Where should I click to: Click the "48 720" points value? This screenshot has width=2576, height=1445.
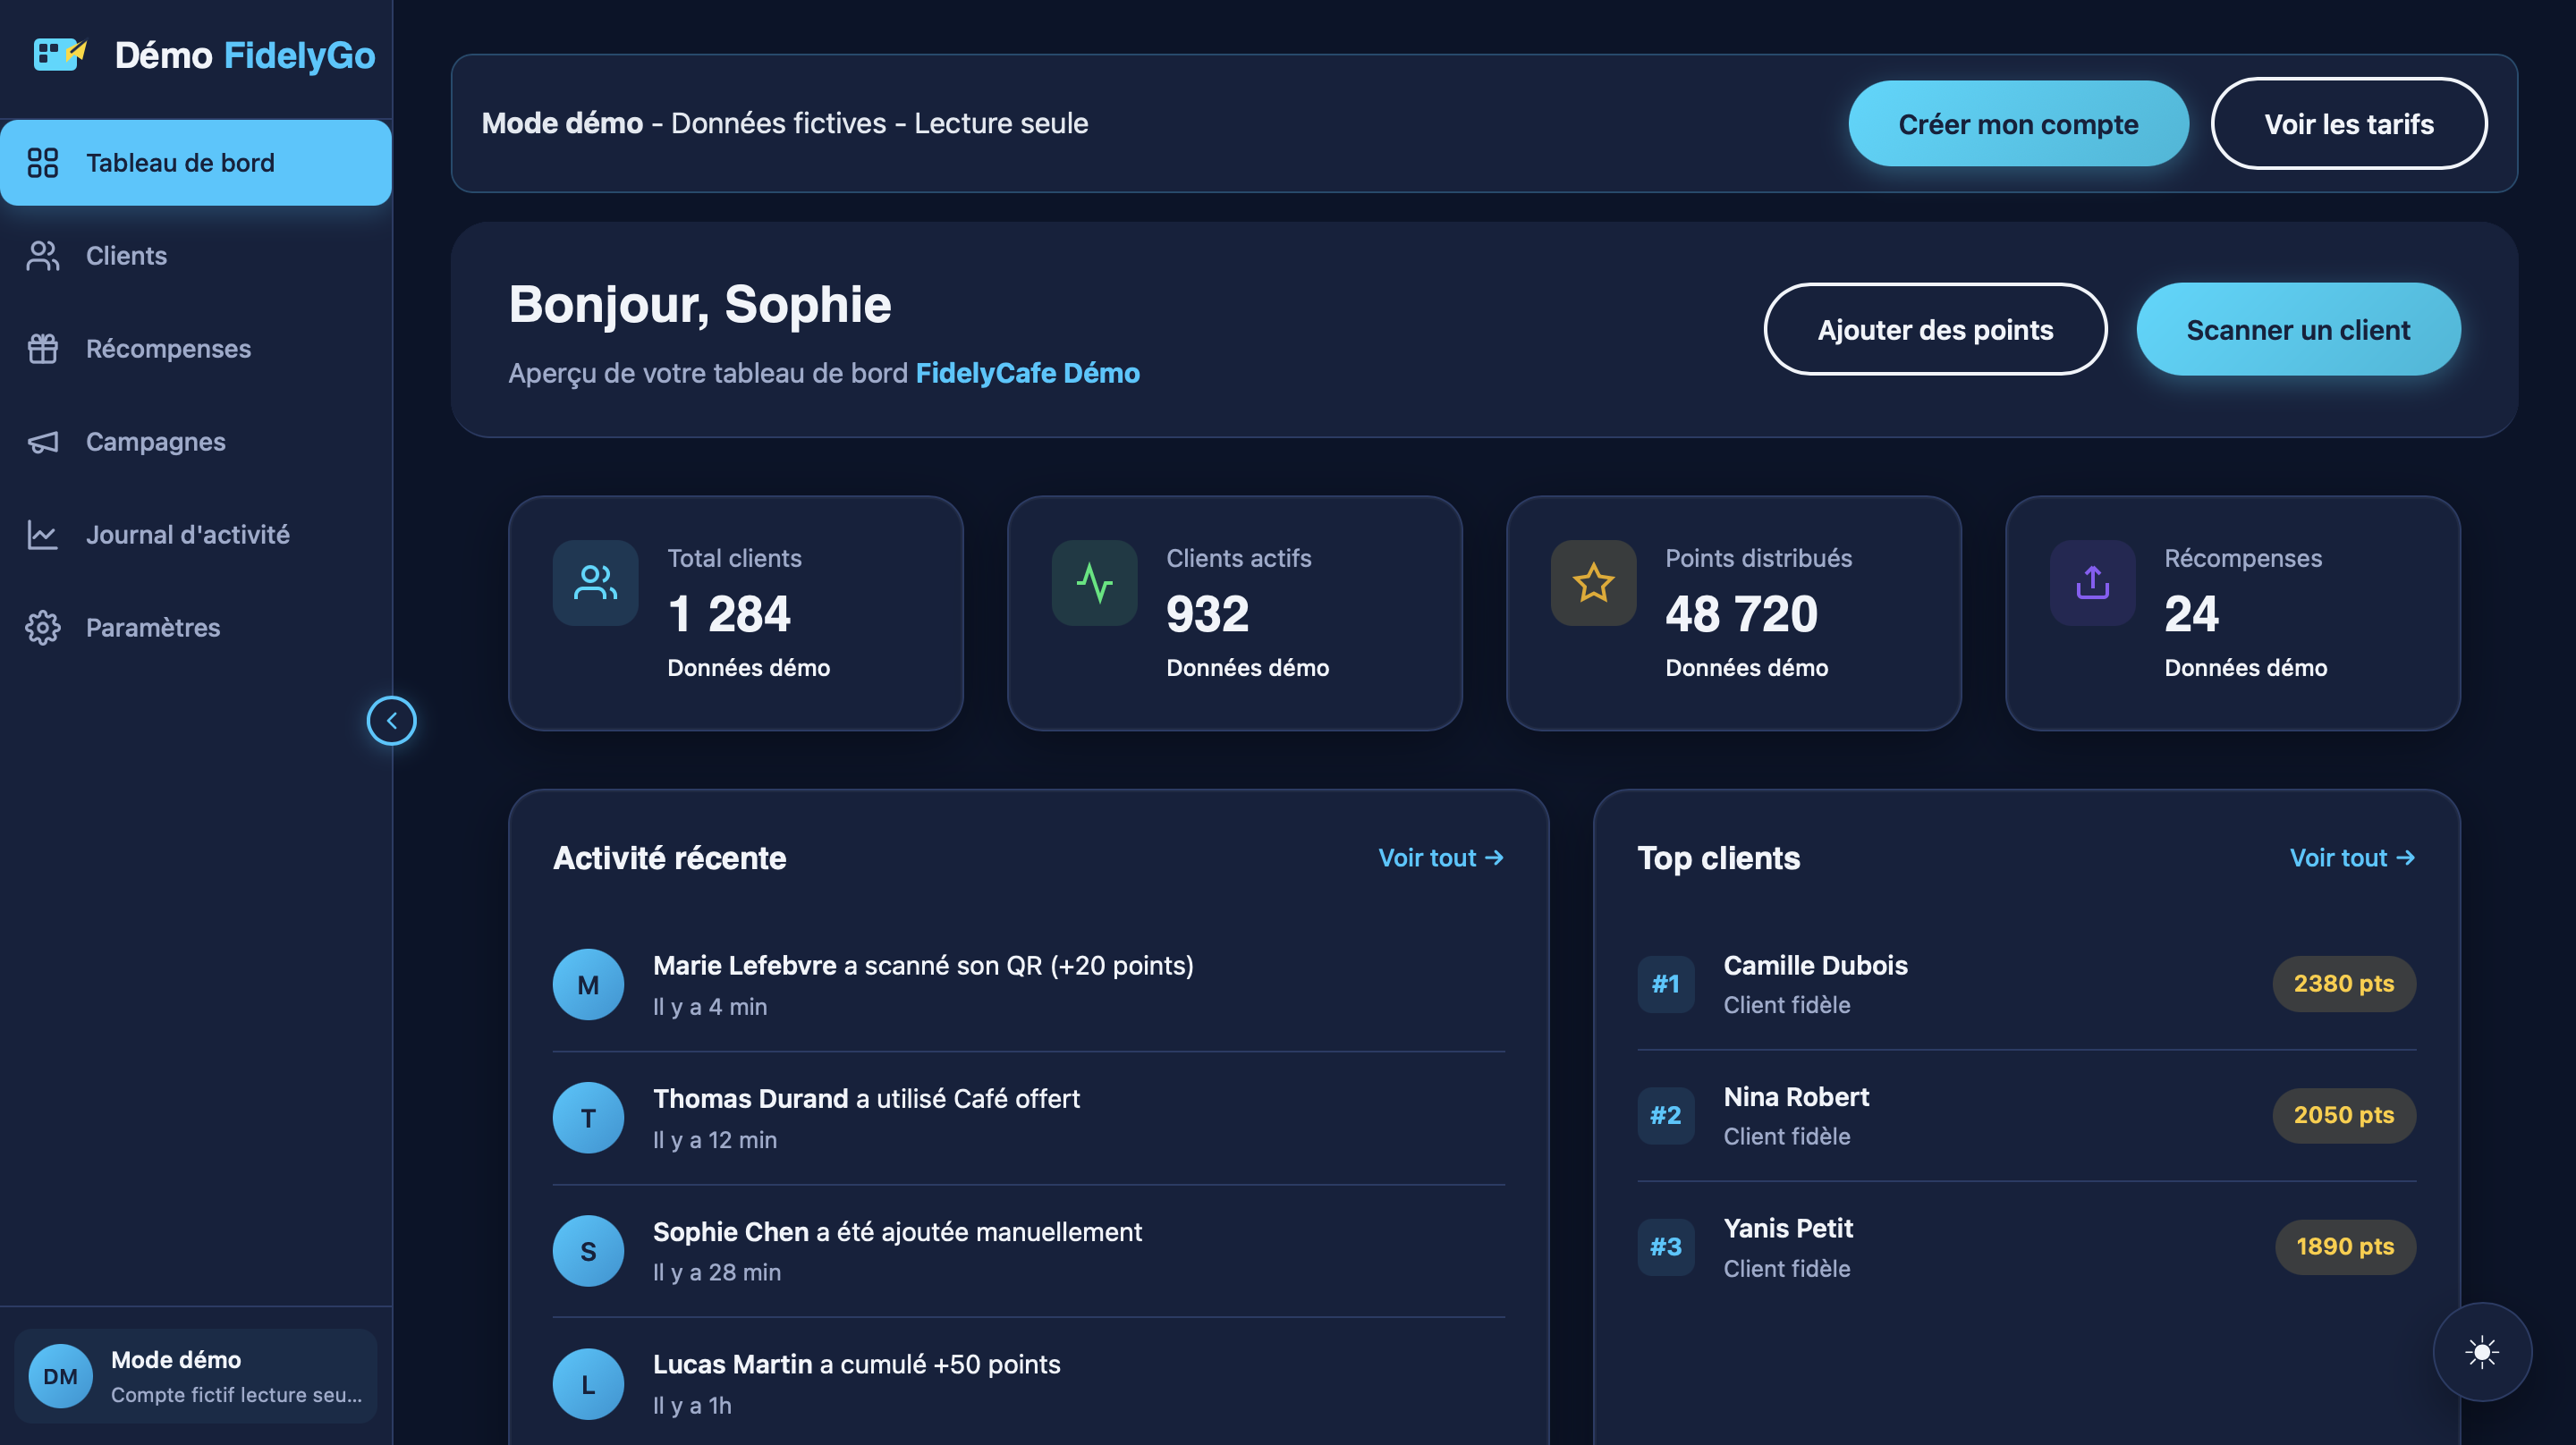tap(1741, 613)
